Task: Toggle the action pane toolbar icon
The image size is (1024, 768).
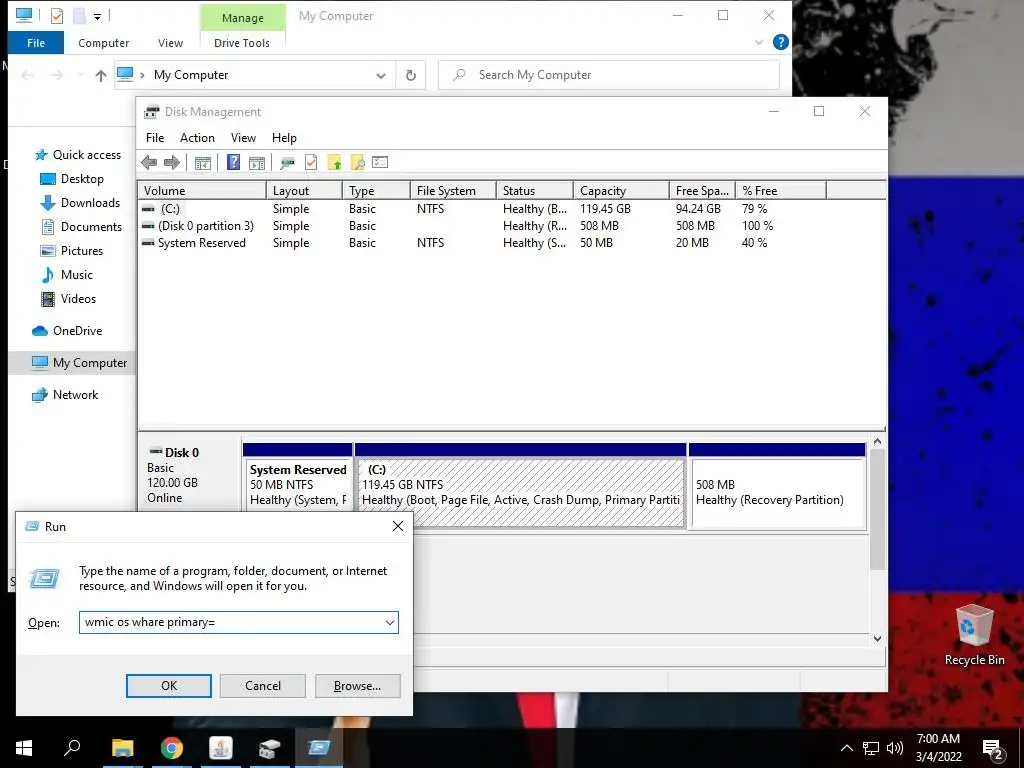Action: point(257,163)
